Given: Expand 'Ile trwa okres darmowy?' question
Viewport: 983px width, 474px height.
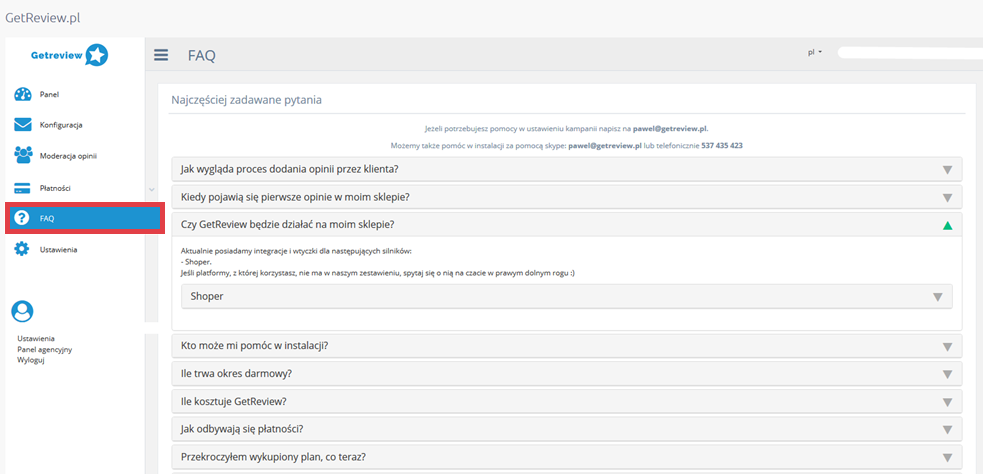Looking at the screenshot, I should pyautogui.click(x=567, y=374).
